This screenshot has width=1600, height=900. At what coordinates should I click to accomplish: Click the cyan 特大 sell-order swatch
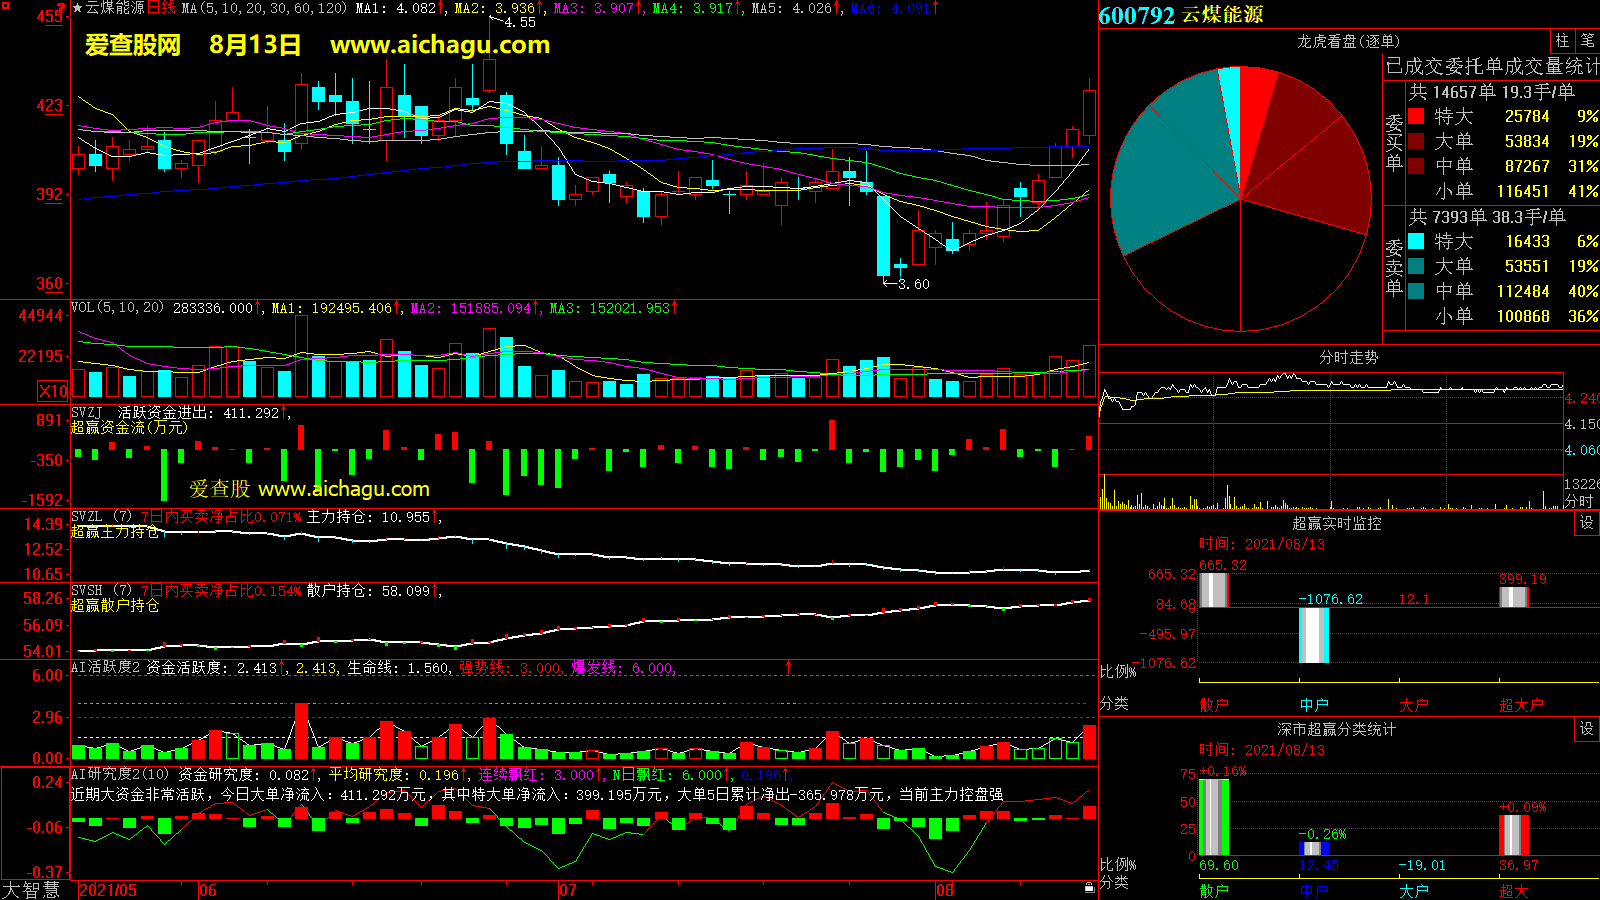tap(1416, 241)
